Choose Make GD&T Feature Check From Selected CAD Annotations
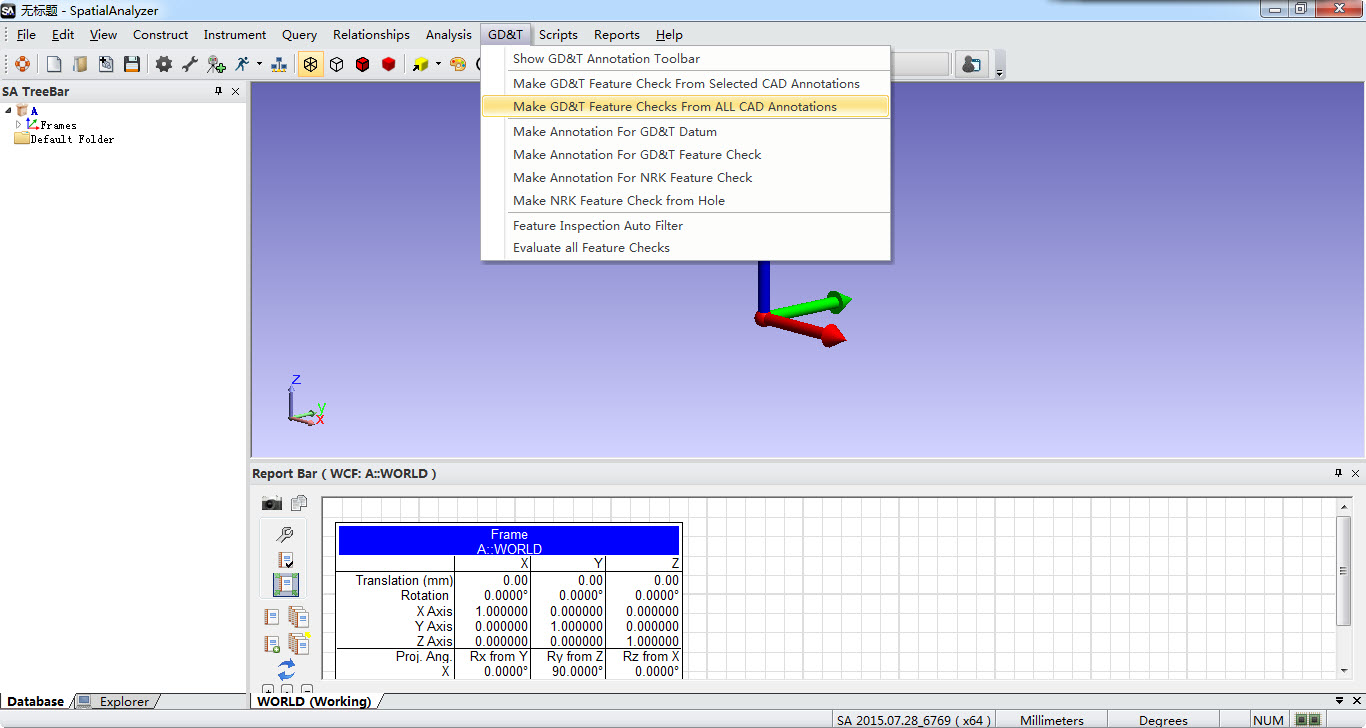The height and width of the screenshot is (728, 1366). click(686, 84)
